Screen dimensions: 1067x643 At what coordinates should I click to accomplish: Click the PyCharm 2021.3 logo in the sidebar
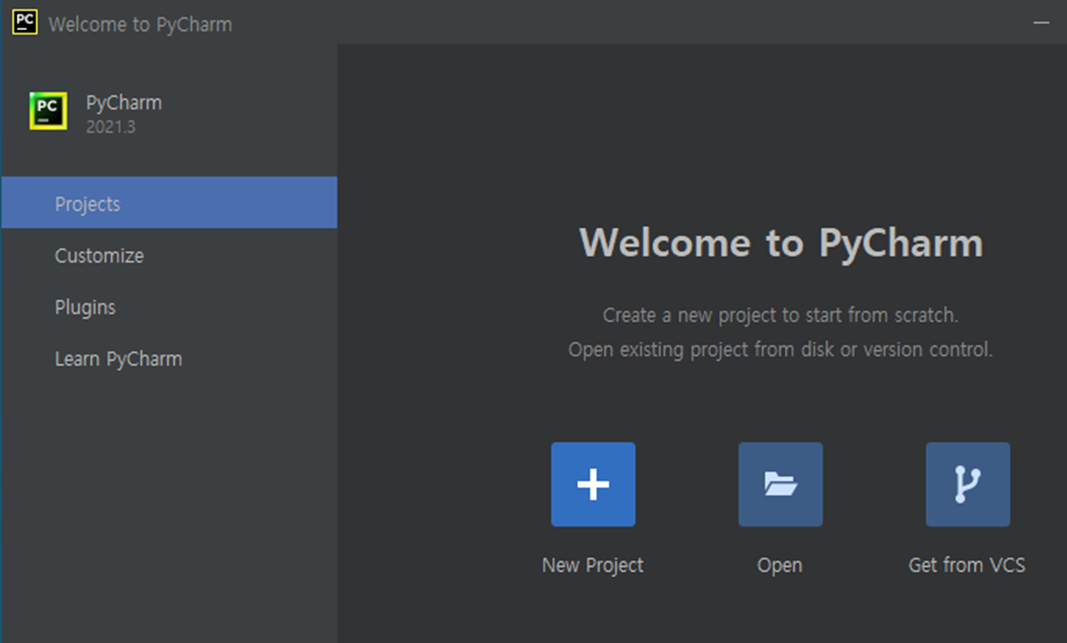point(48,110)
